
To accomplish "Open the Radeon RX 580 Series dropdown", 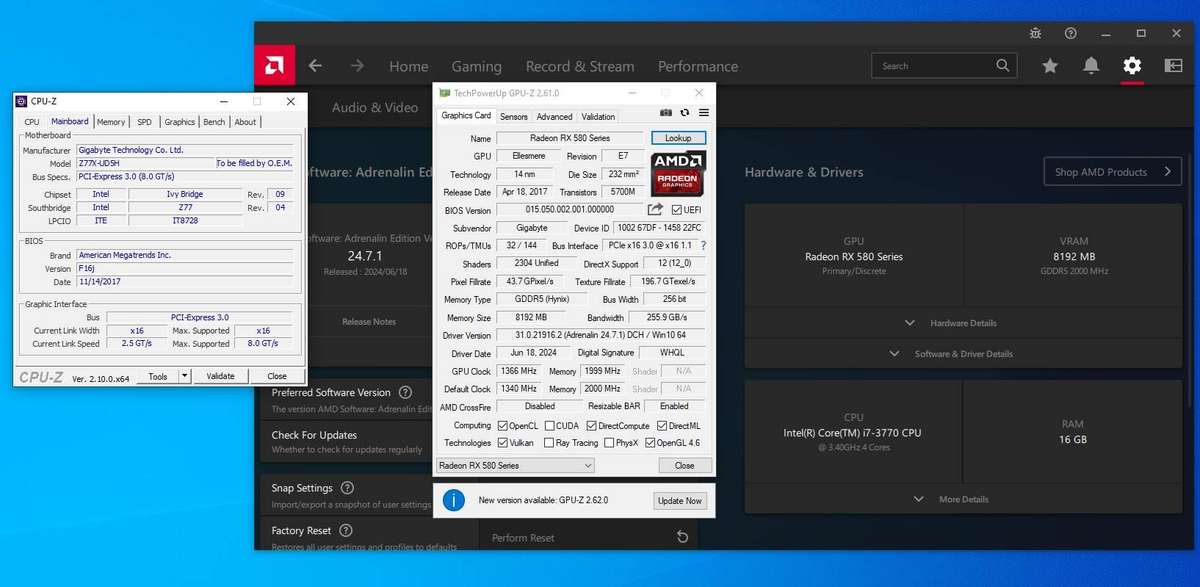I will [x=516, y=465].
